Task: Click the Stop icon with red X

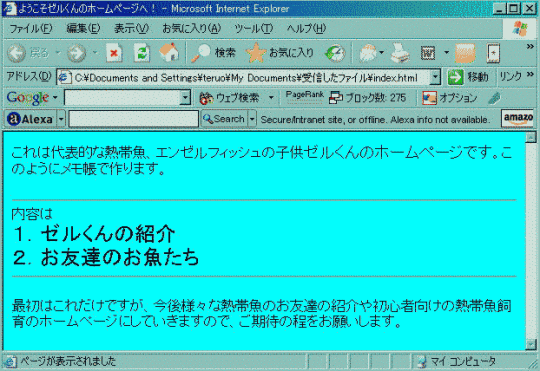Action: pos(114,53)
